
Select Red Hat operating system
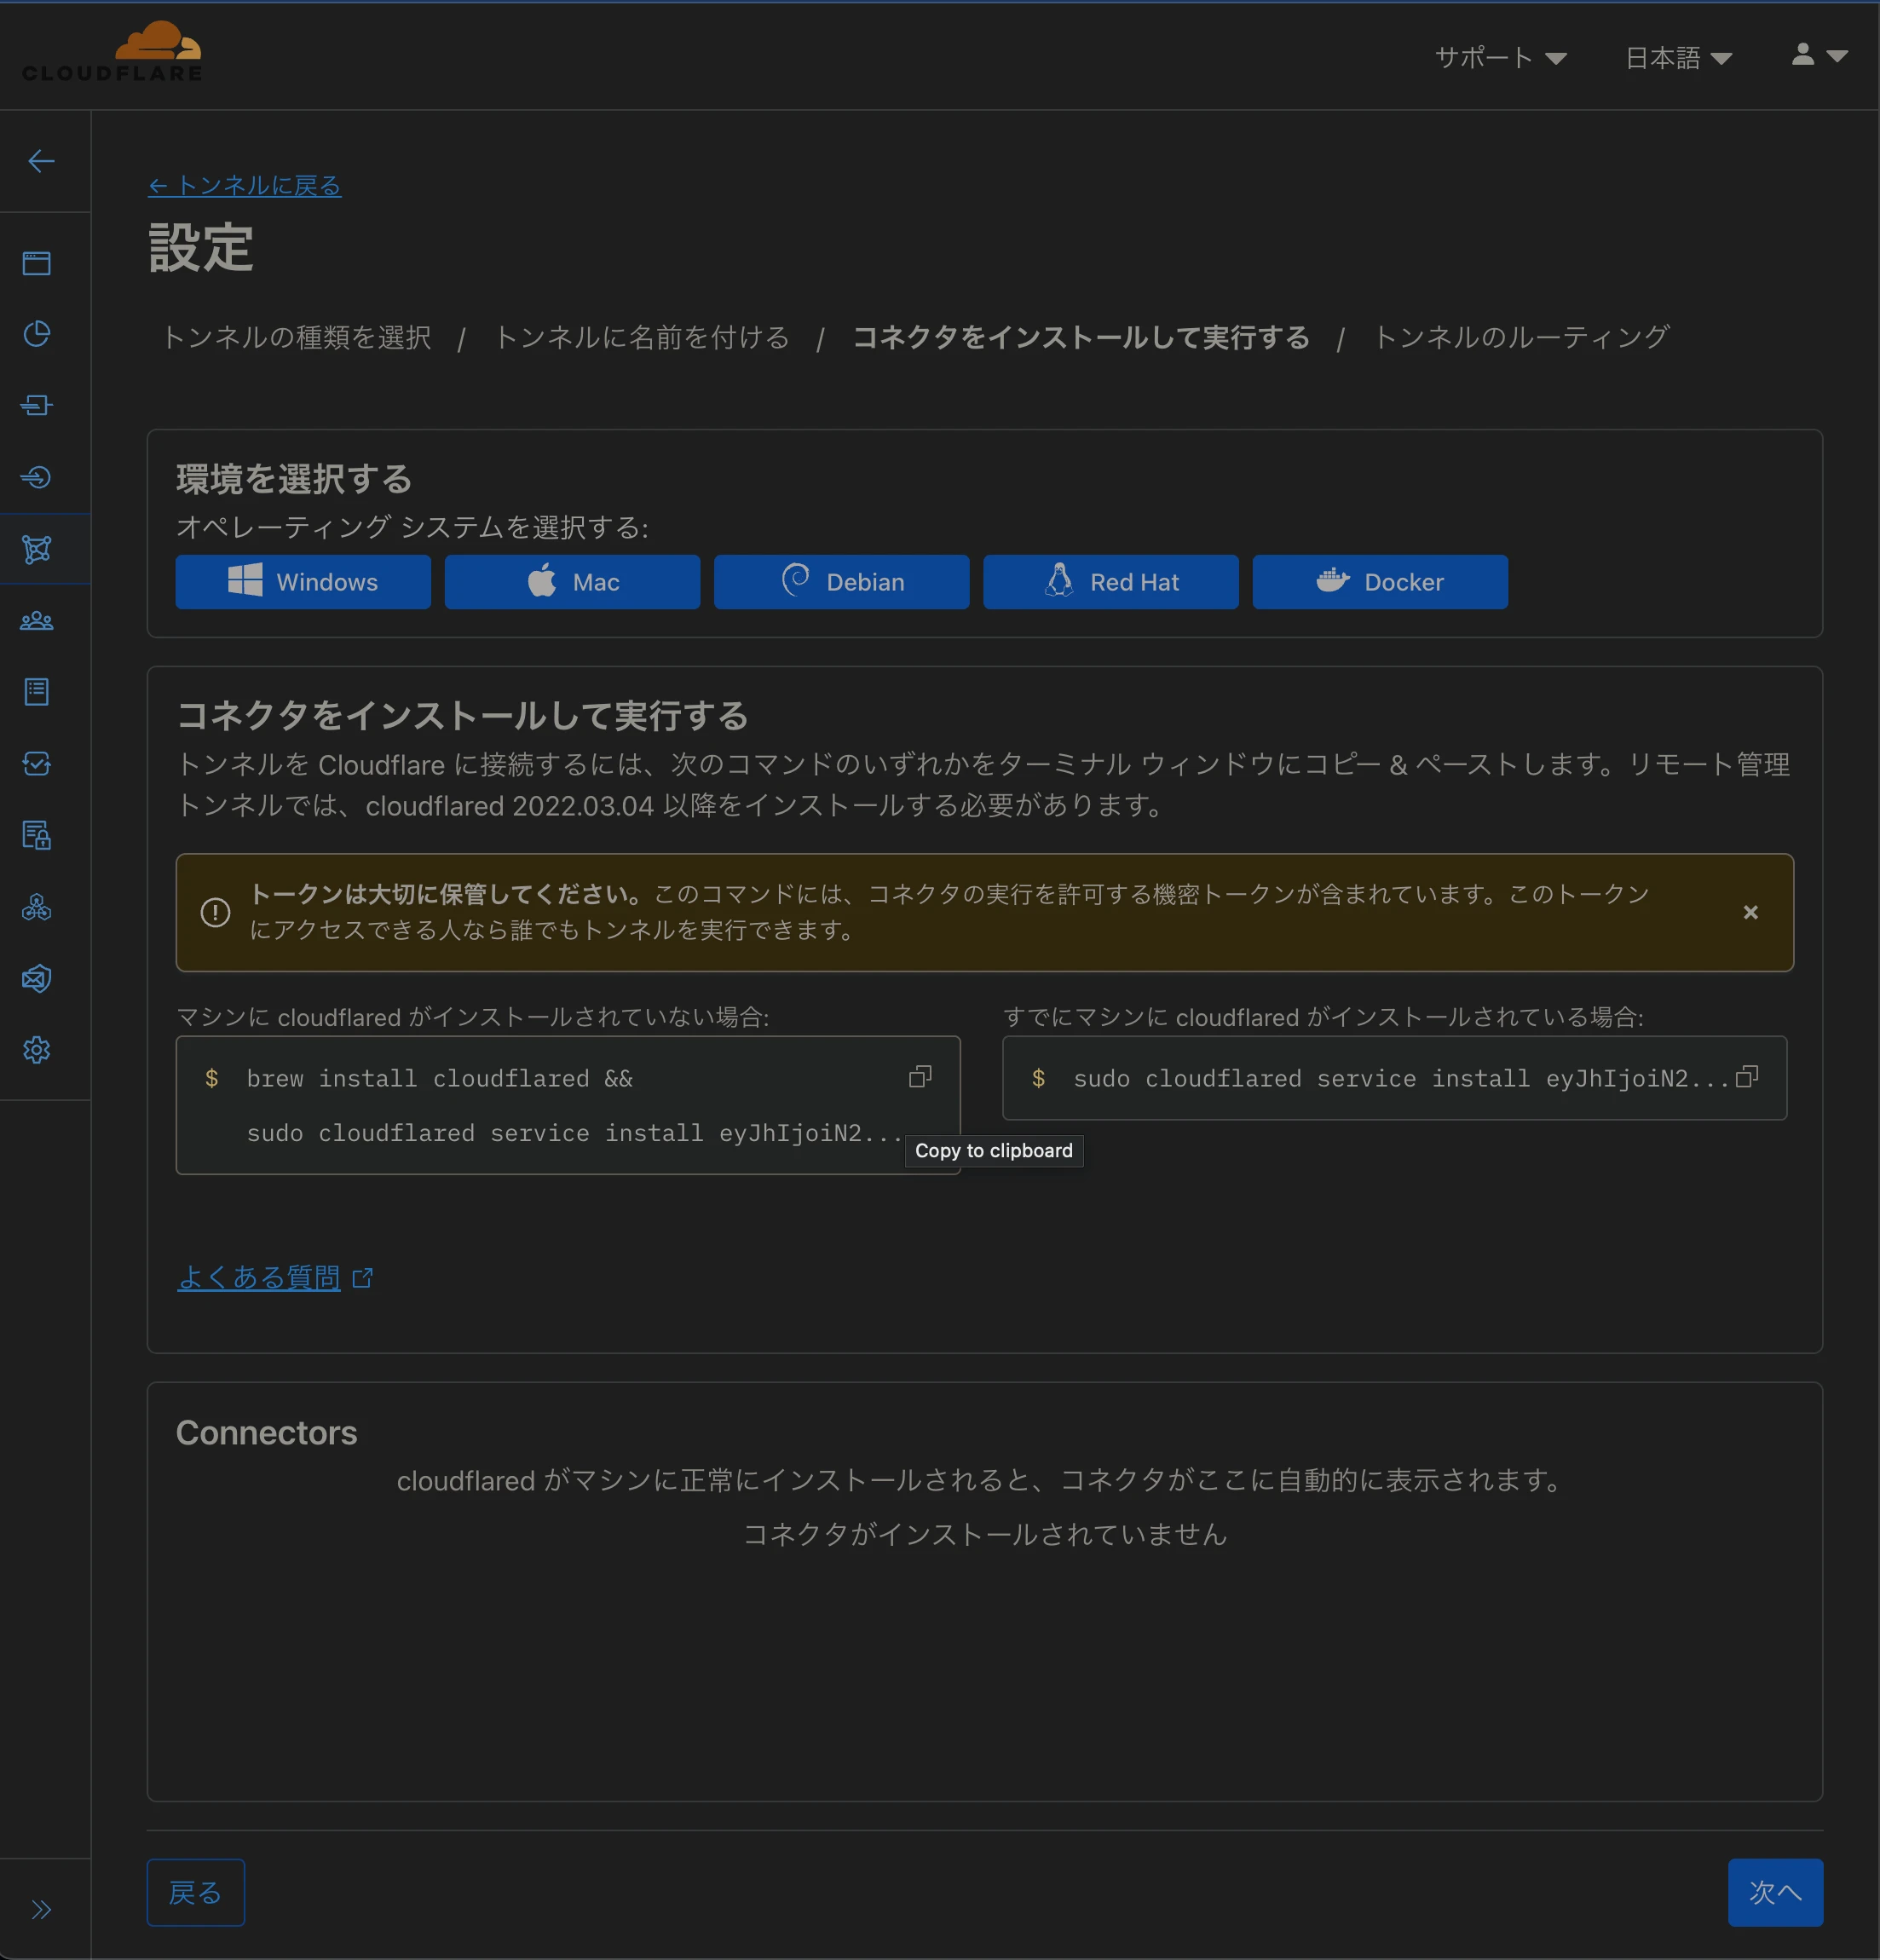point(1110,582)
